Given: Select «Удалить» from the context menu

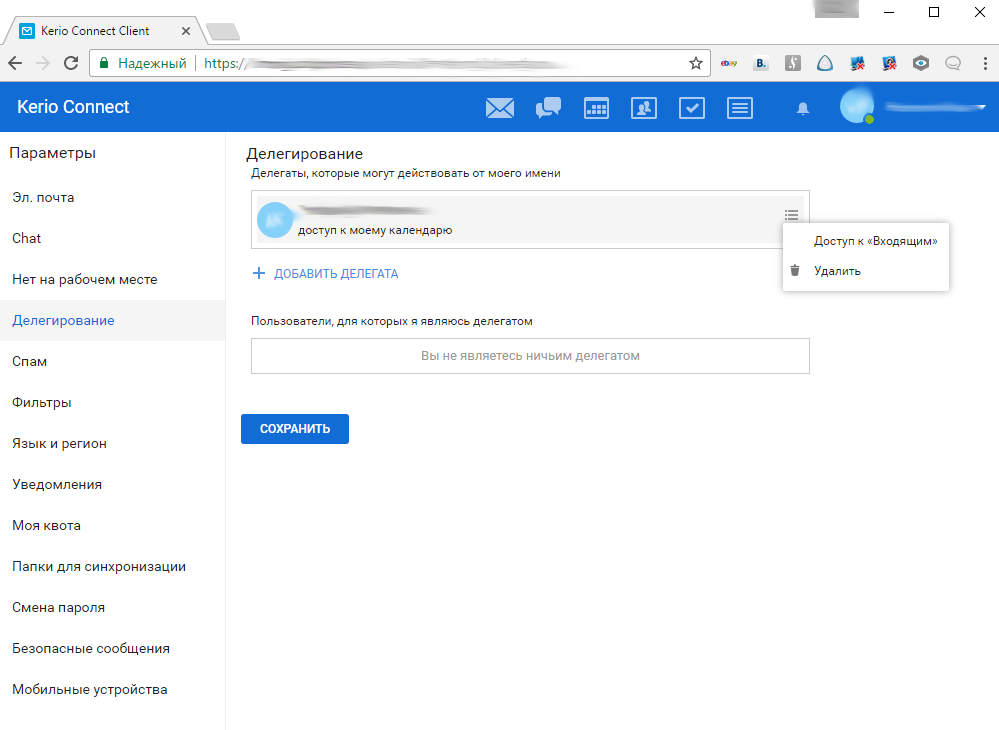Looking at the screenshot, I should click(837, 270).
